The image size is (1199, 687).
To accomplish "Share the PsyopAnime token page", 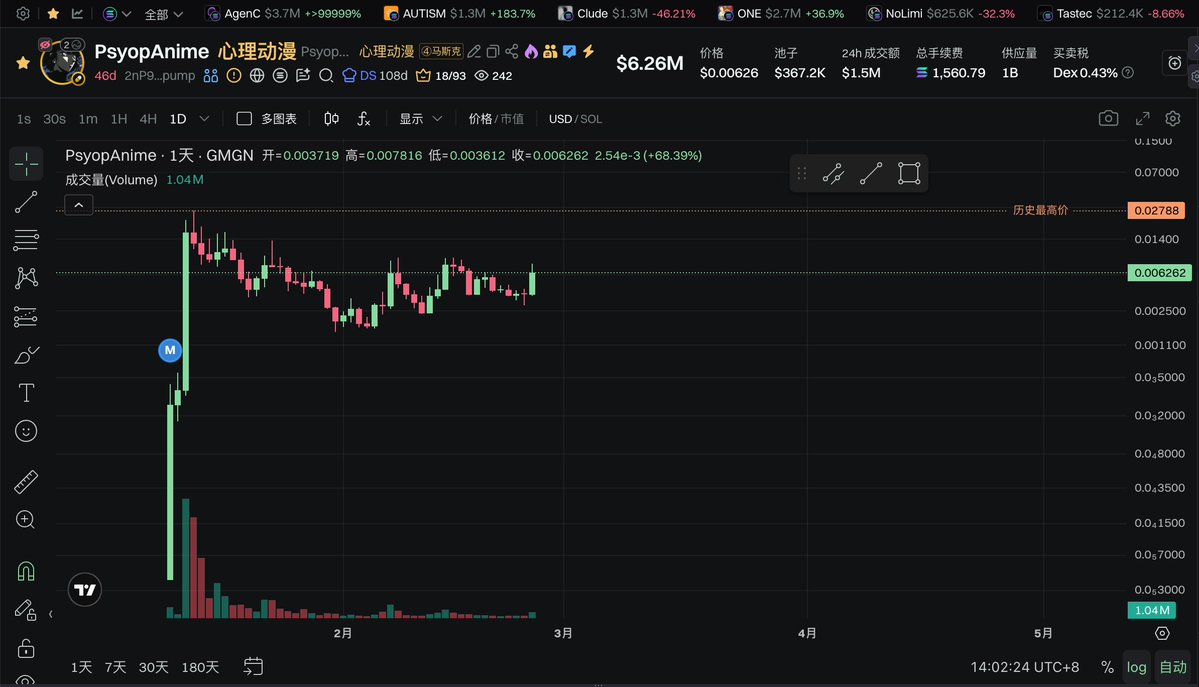I will coord(512,51).
